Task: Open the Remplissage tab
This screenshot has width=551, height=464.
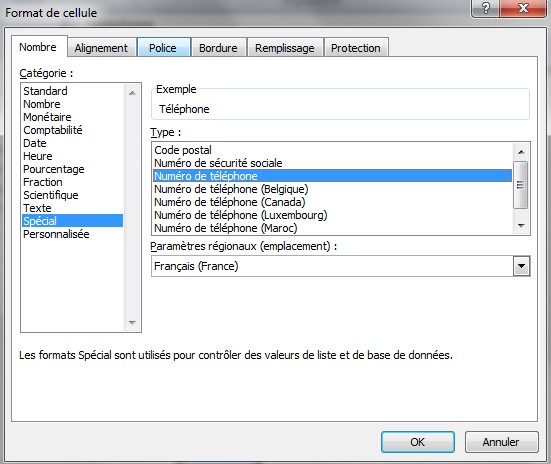Action: (x=285, y=47)
